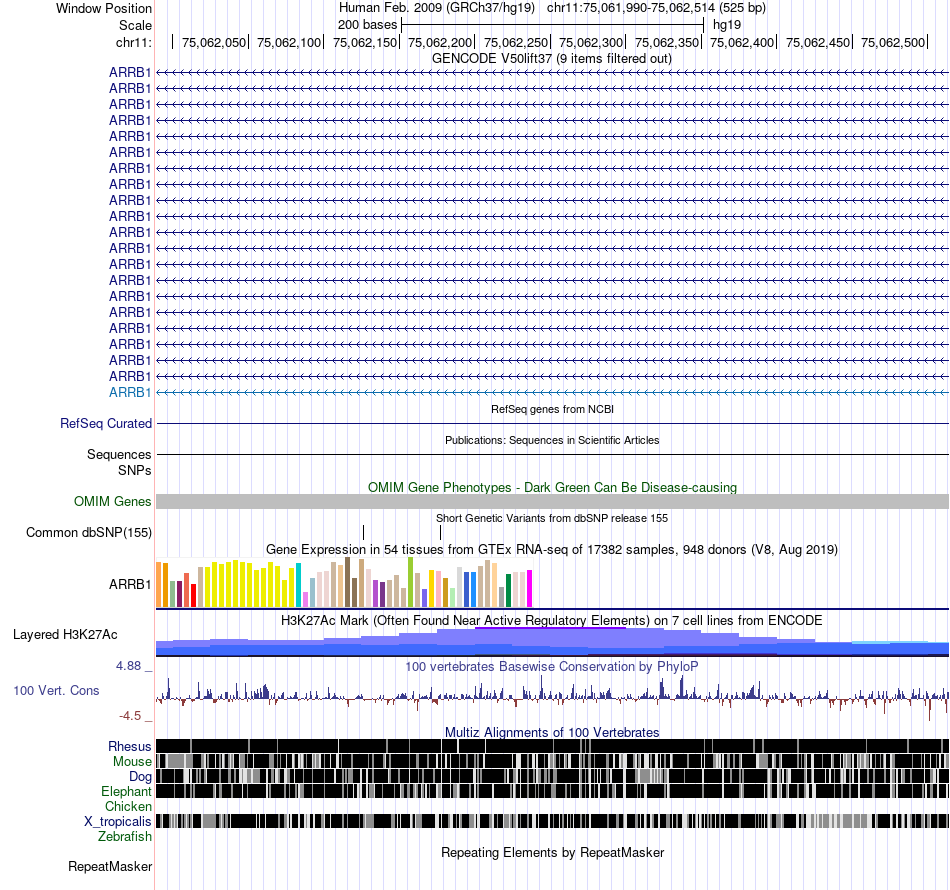Click the Layered H3K27Ac label

pyautogui.click(x=65, y=635)
